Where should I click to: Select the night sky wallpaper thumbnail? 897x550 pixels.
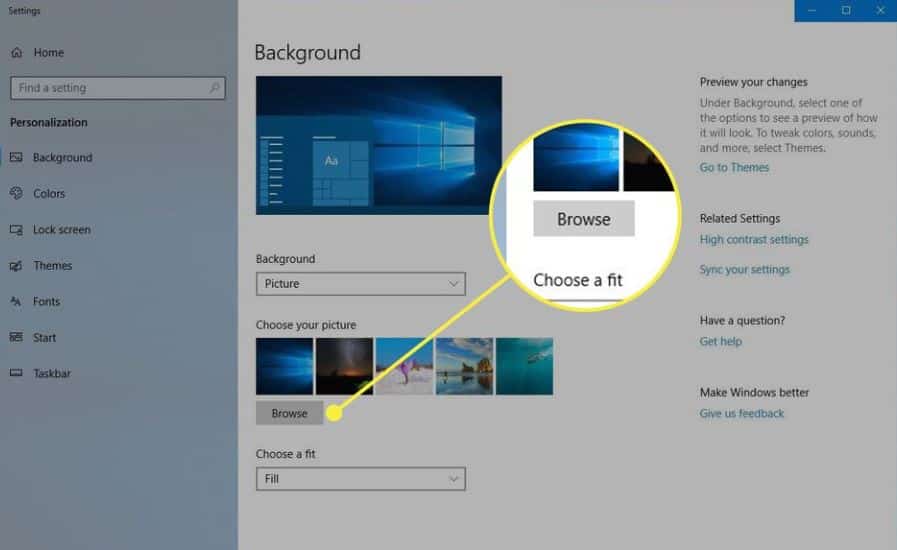[344, 366]
